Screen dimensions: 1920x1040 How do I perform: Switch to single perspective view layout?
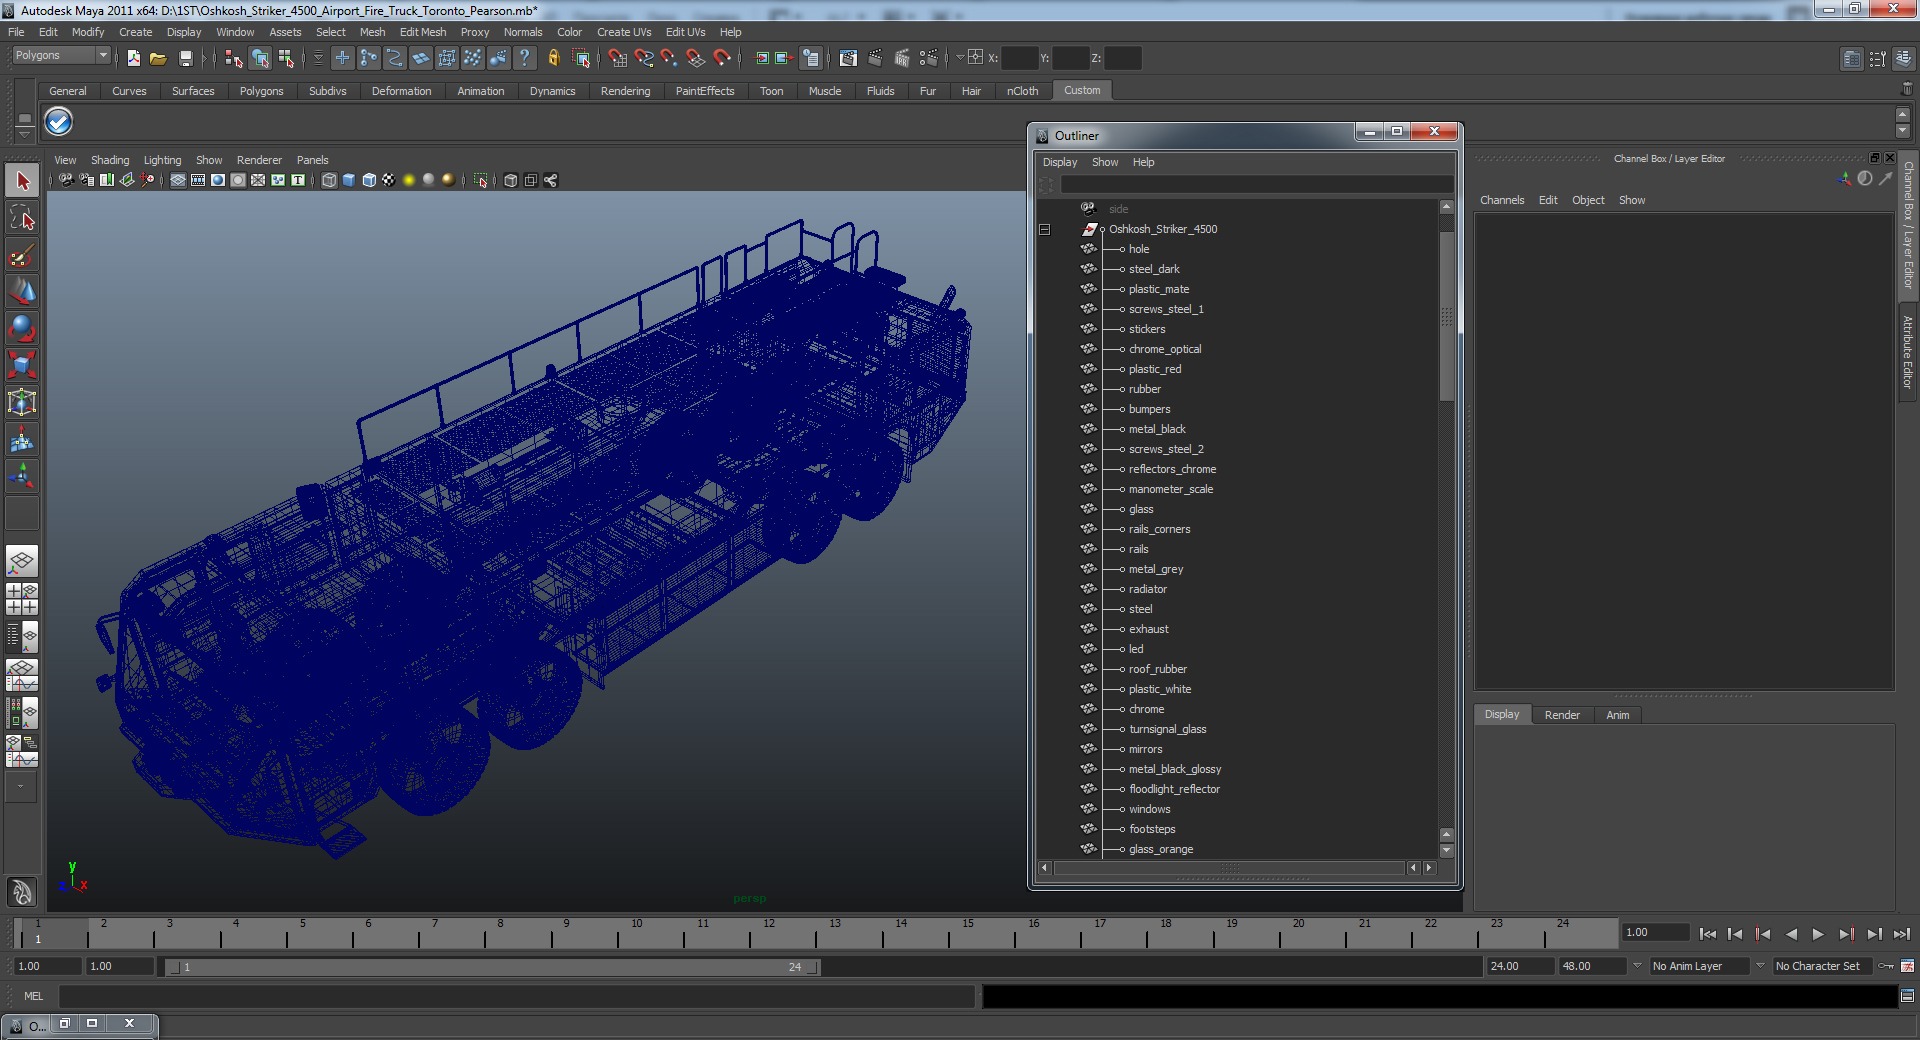[x=22, y=561]
